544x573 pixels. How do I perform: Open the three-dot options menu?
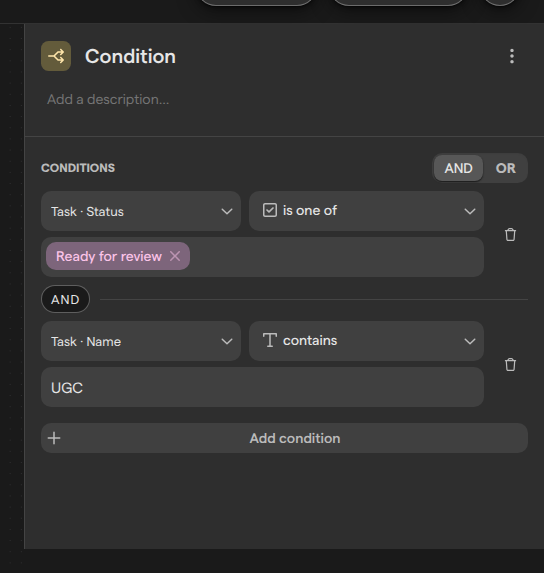512,56
